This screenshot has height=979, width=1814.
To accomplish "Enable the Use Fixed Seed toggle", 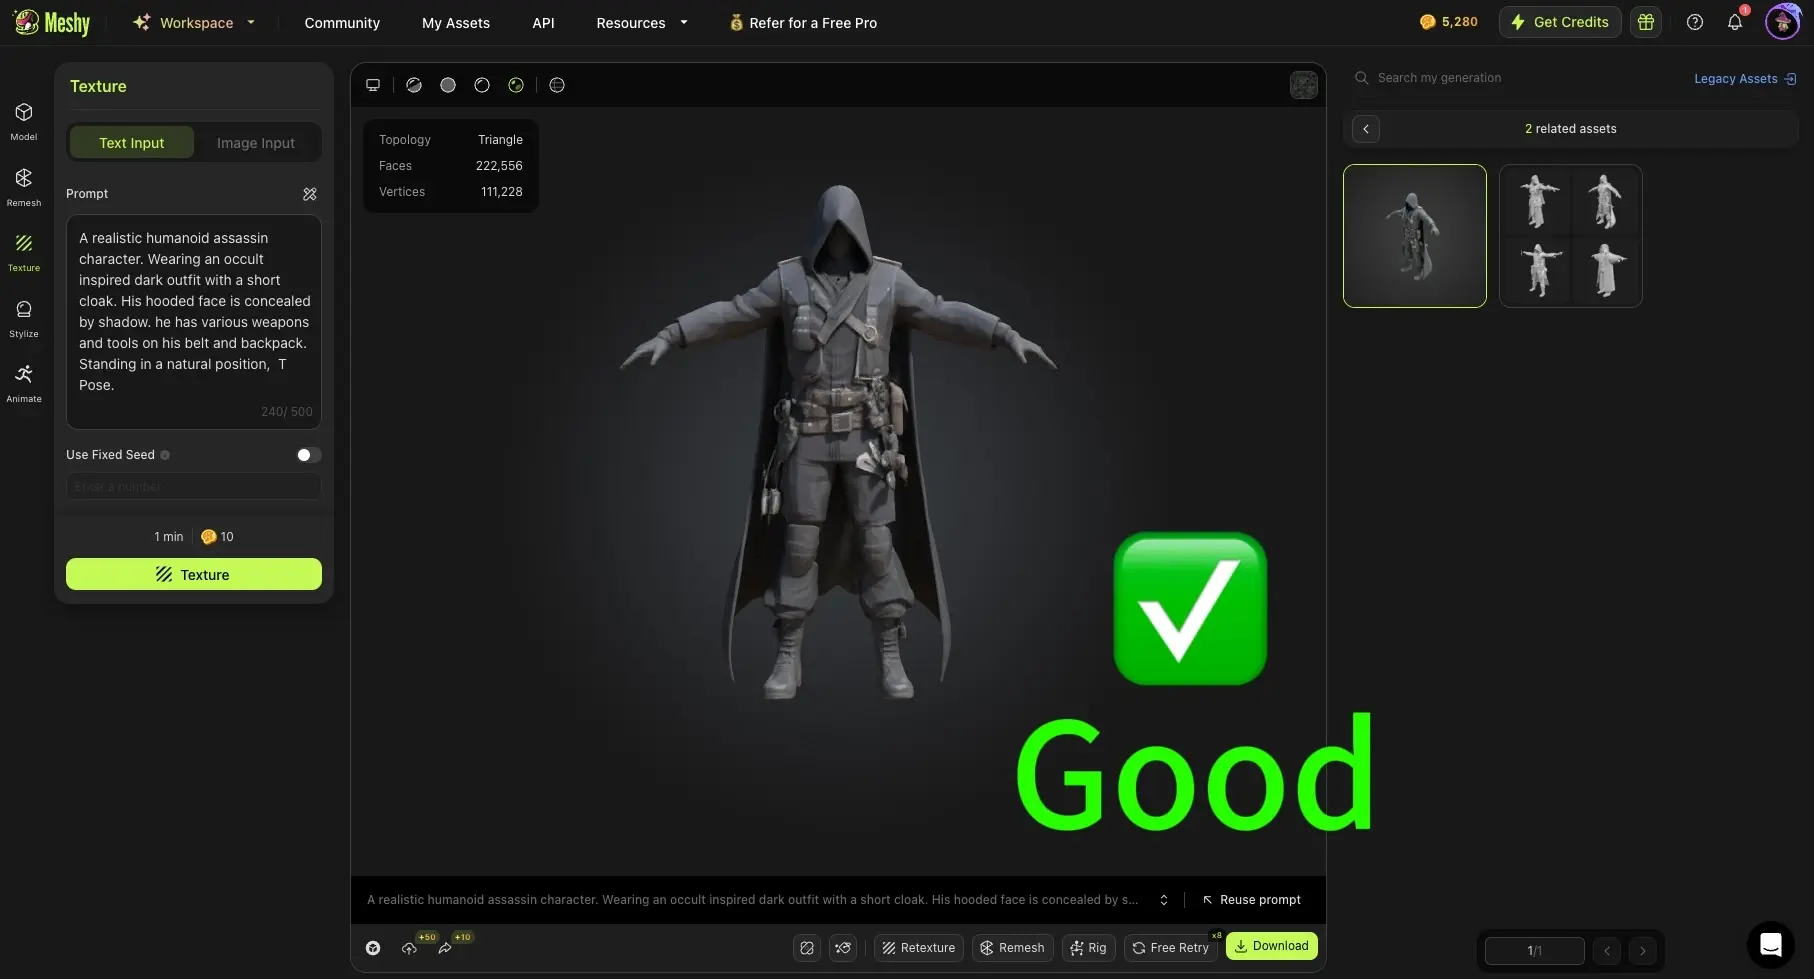I will pos(308,455).
